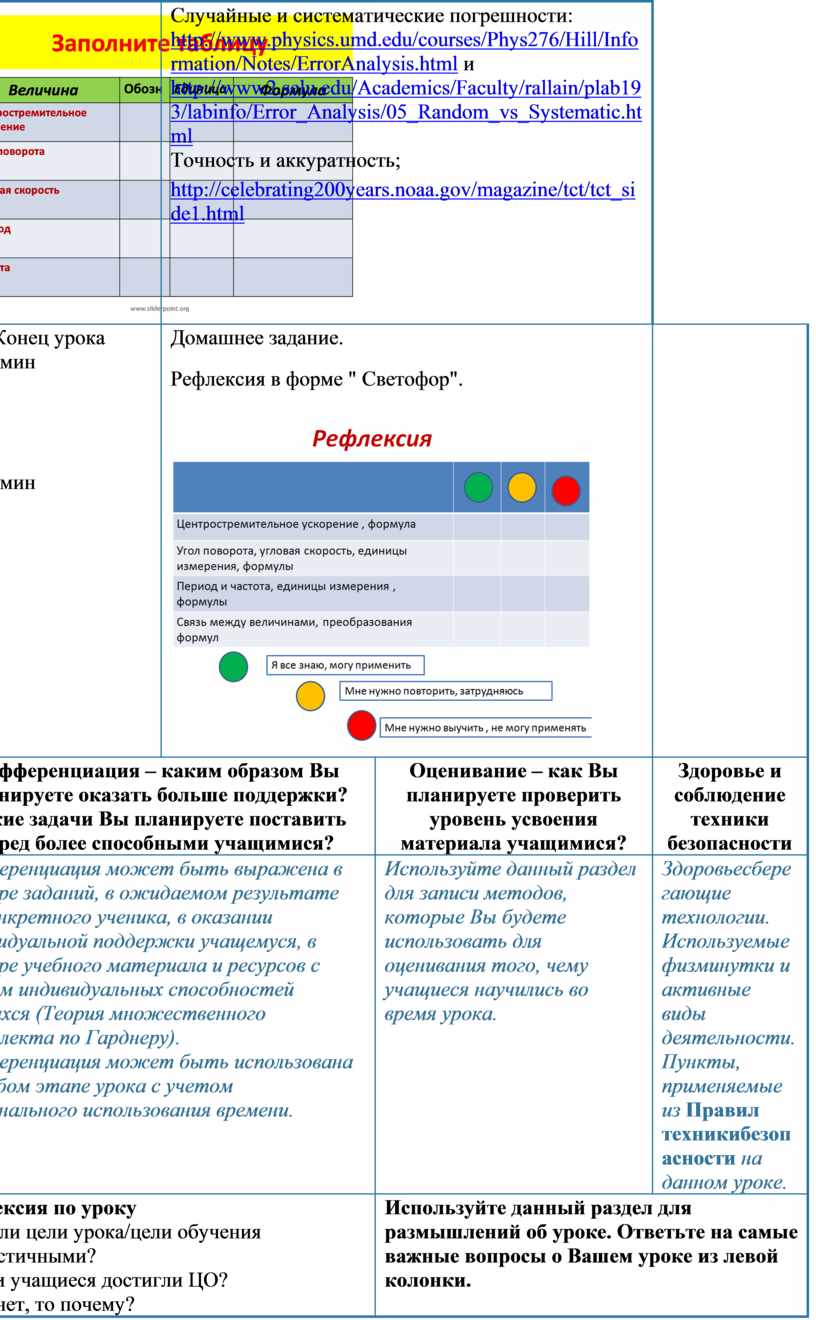The width and height of the screenshot is (816, 1320).
Task: Click 'Случайные и систематические погрешности:' text
Action: click(x=372, y=16)
